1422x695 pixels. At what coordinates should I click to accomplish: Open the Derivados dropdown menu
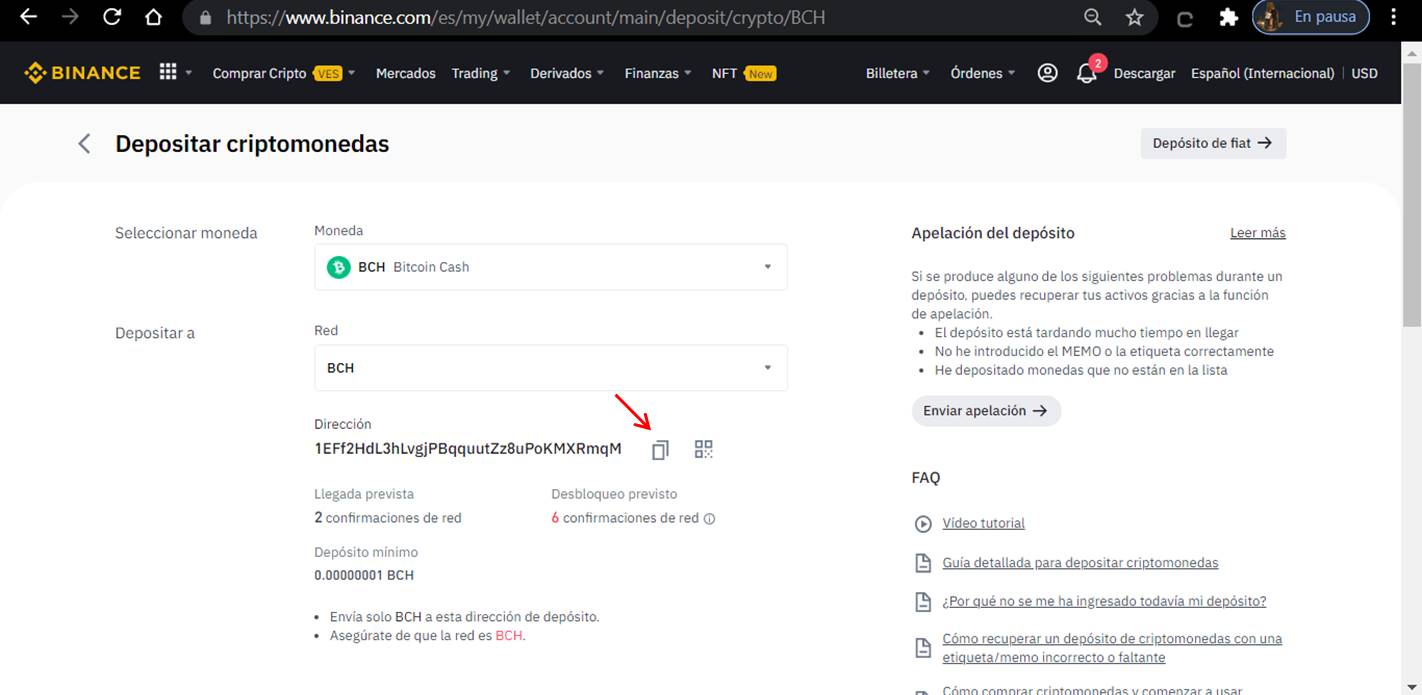[x=567, y=73]
